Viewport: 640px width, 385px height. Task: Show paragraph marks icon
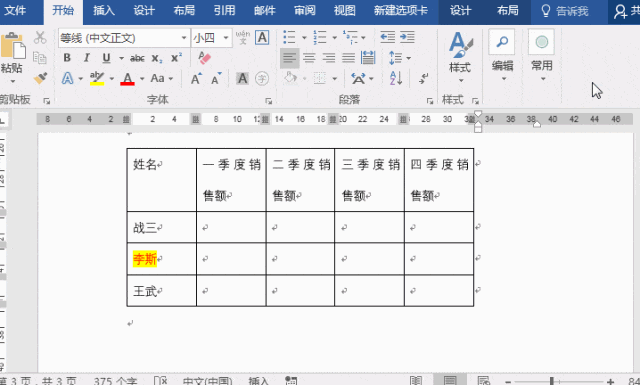pos(424,78)
